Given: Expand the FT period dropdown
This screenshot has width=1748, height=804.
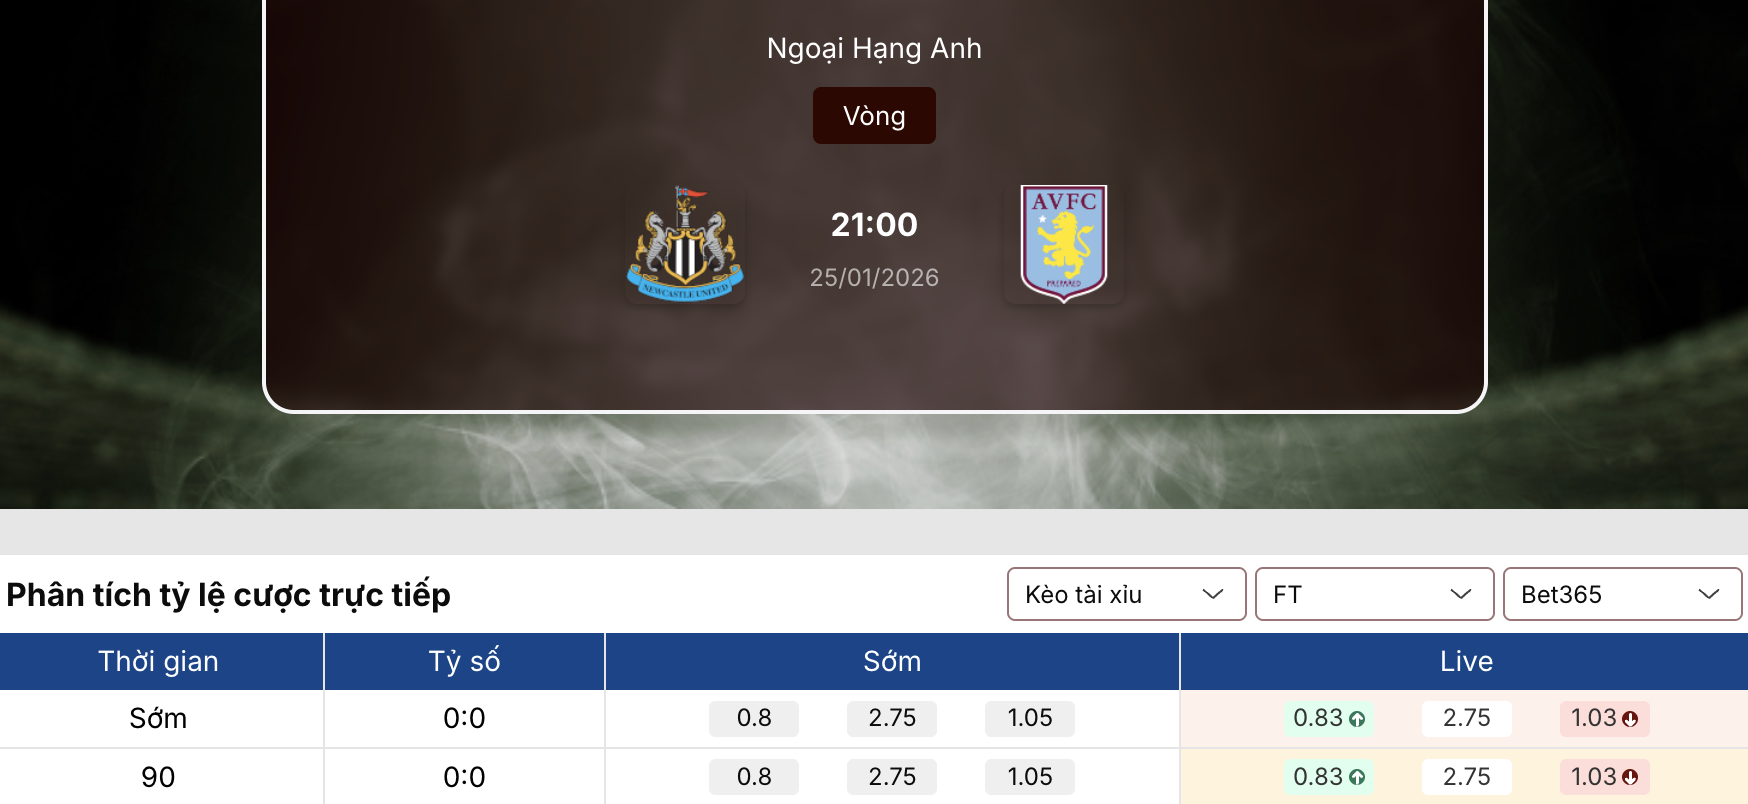Looking at the screenshot, I should 1374,594.
